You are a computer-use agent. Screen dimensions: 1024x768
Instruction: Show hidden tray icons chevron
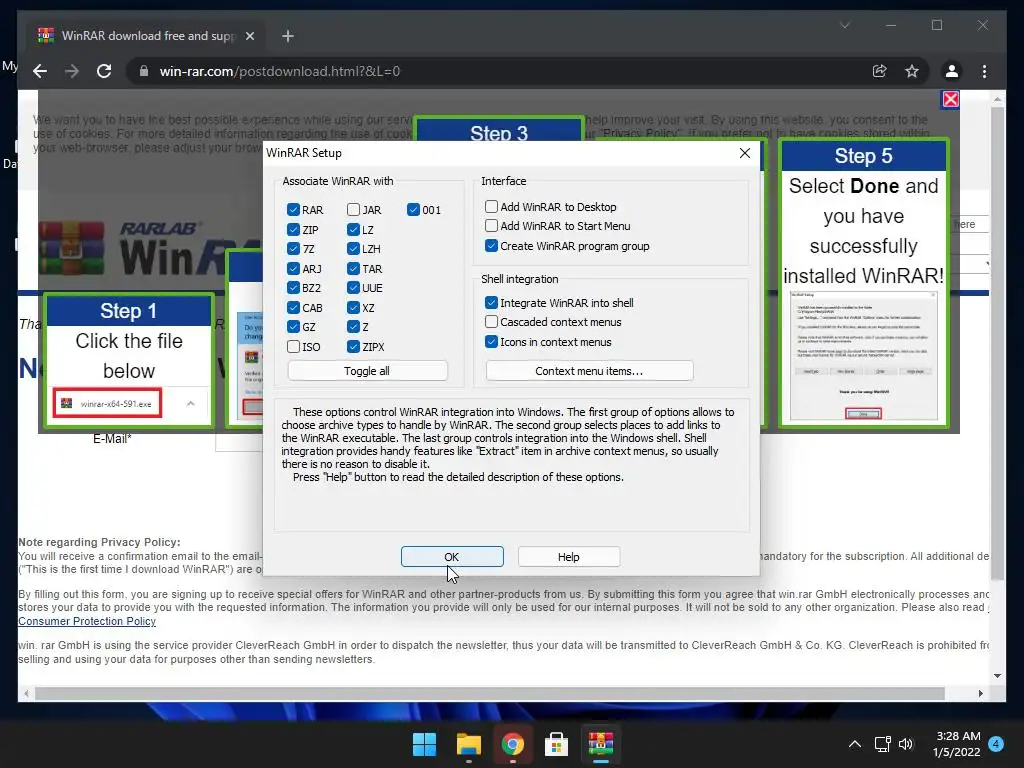(x=854, y=744)
